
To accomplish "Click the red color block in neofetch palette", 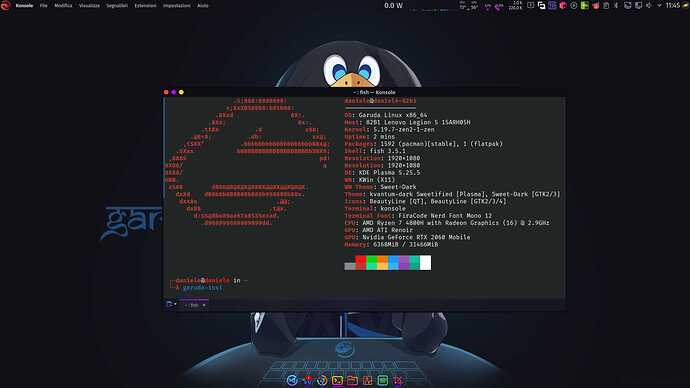I will pyautogui.click(x=360, y=263).
